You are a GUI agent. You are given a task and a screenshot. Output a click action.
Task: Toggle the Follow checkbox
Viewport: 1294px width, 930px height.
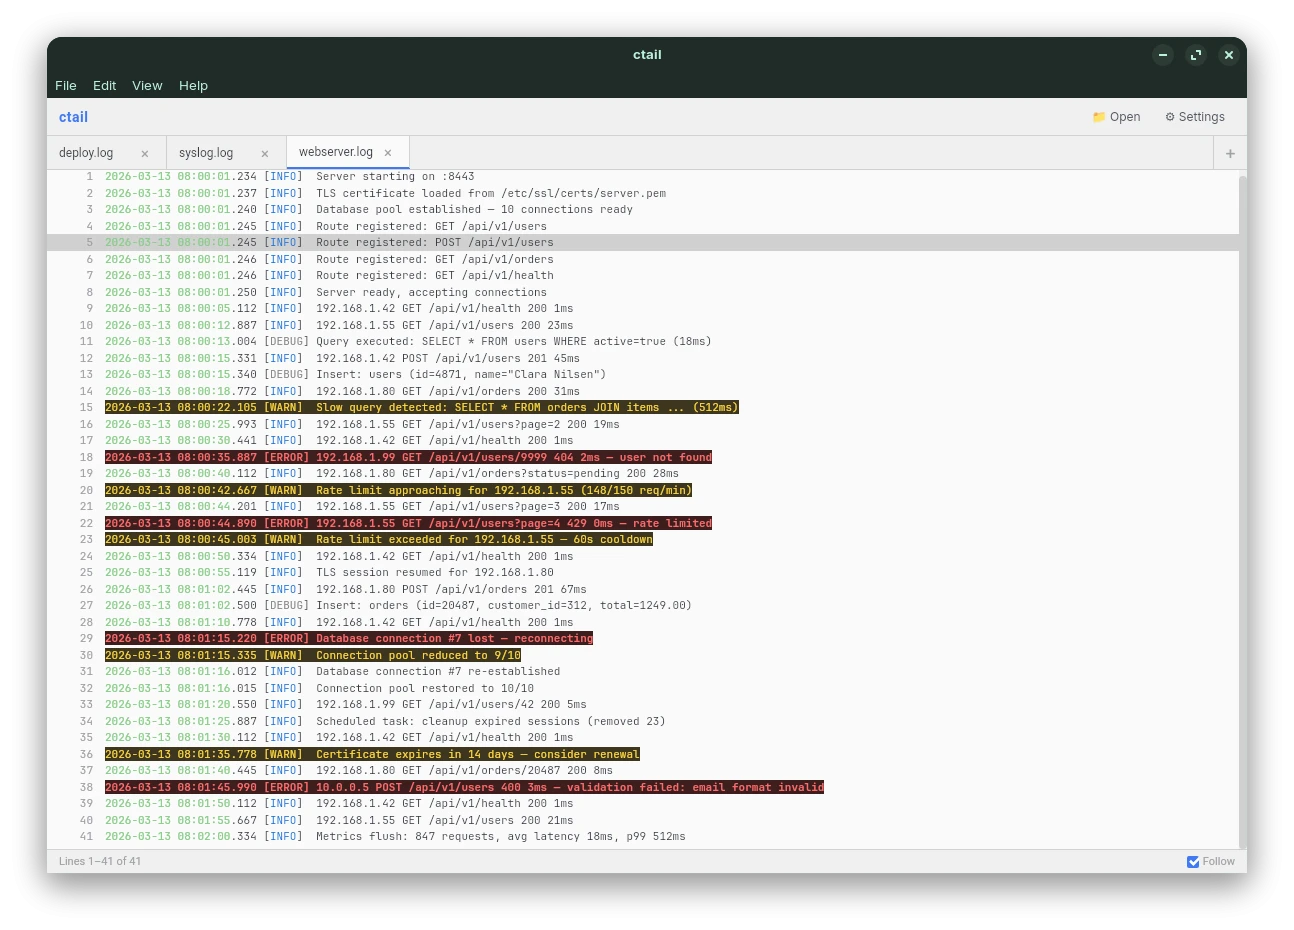[x=1193, y=862]
